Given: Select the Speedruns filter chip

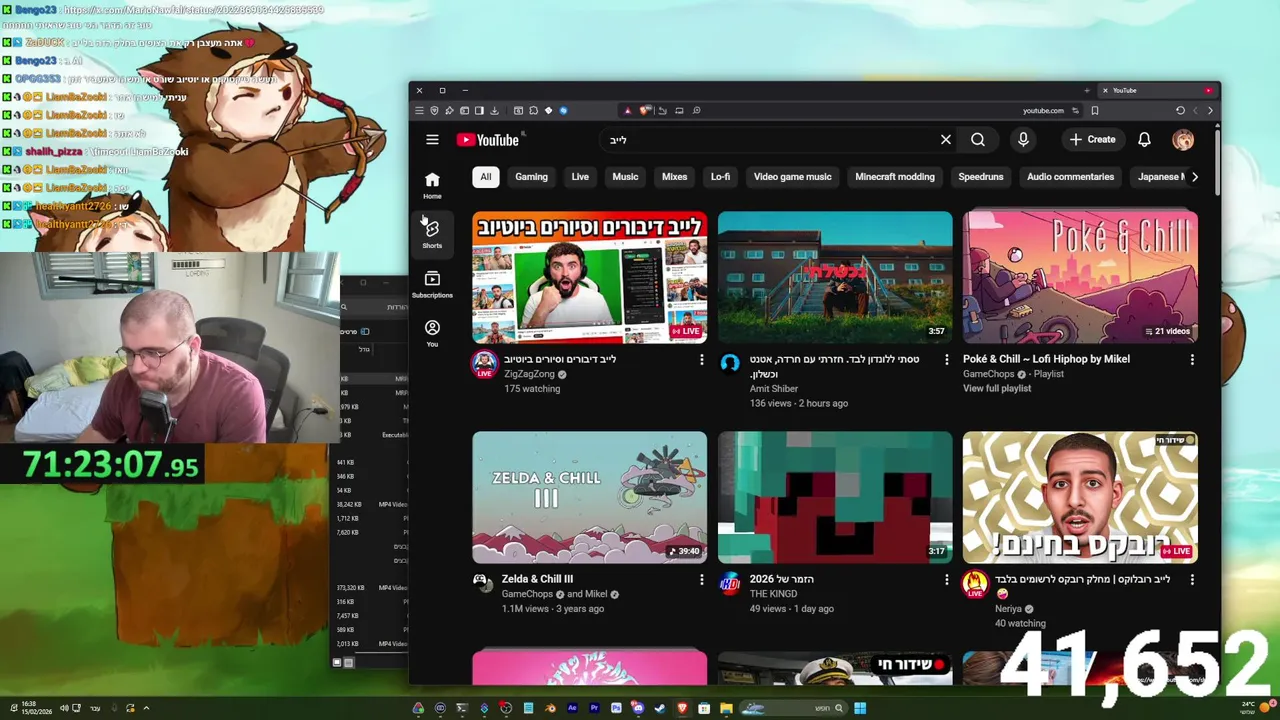Looking at the screenshot, I should pyautogui.click(x=981, y=177).
